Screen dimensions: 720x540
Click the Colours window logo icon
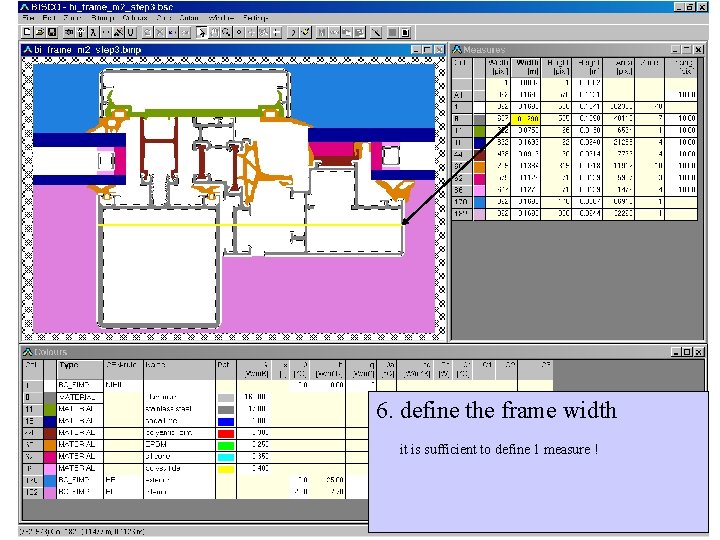pos(28,352)
